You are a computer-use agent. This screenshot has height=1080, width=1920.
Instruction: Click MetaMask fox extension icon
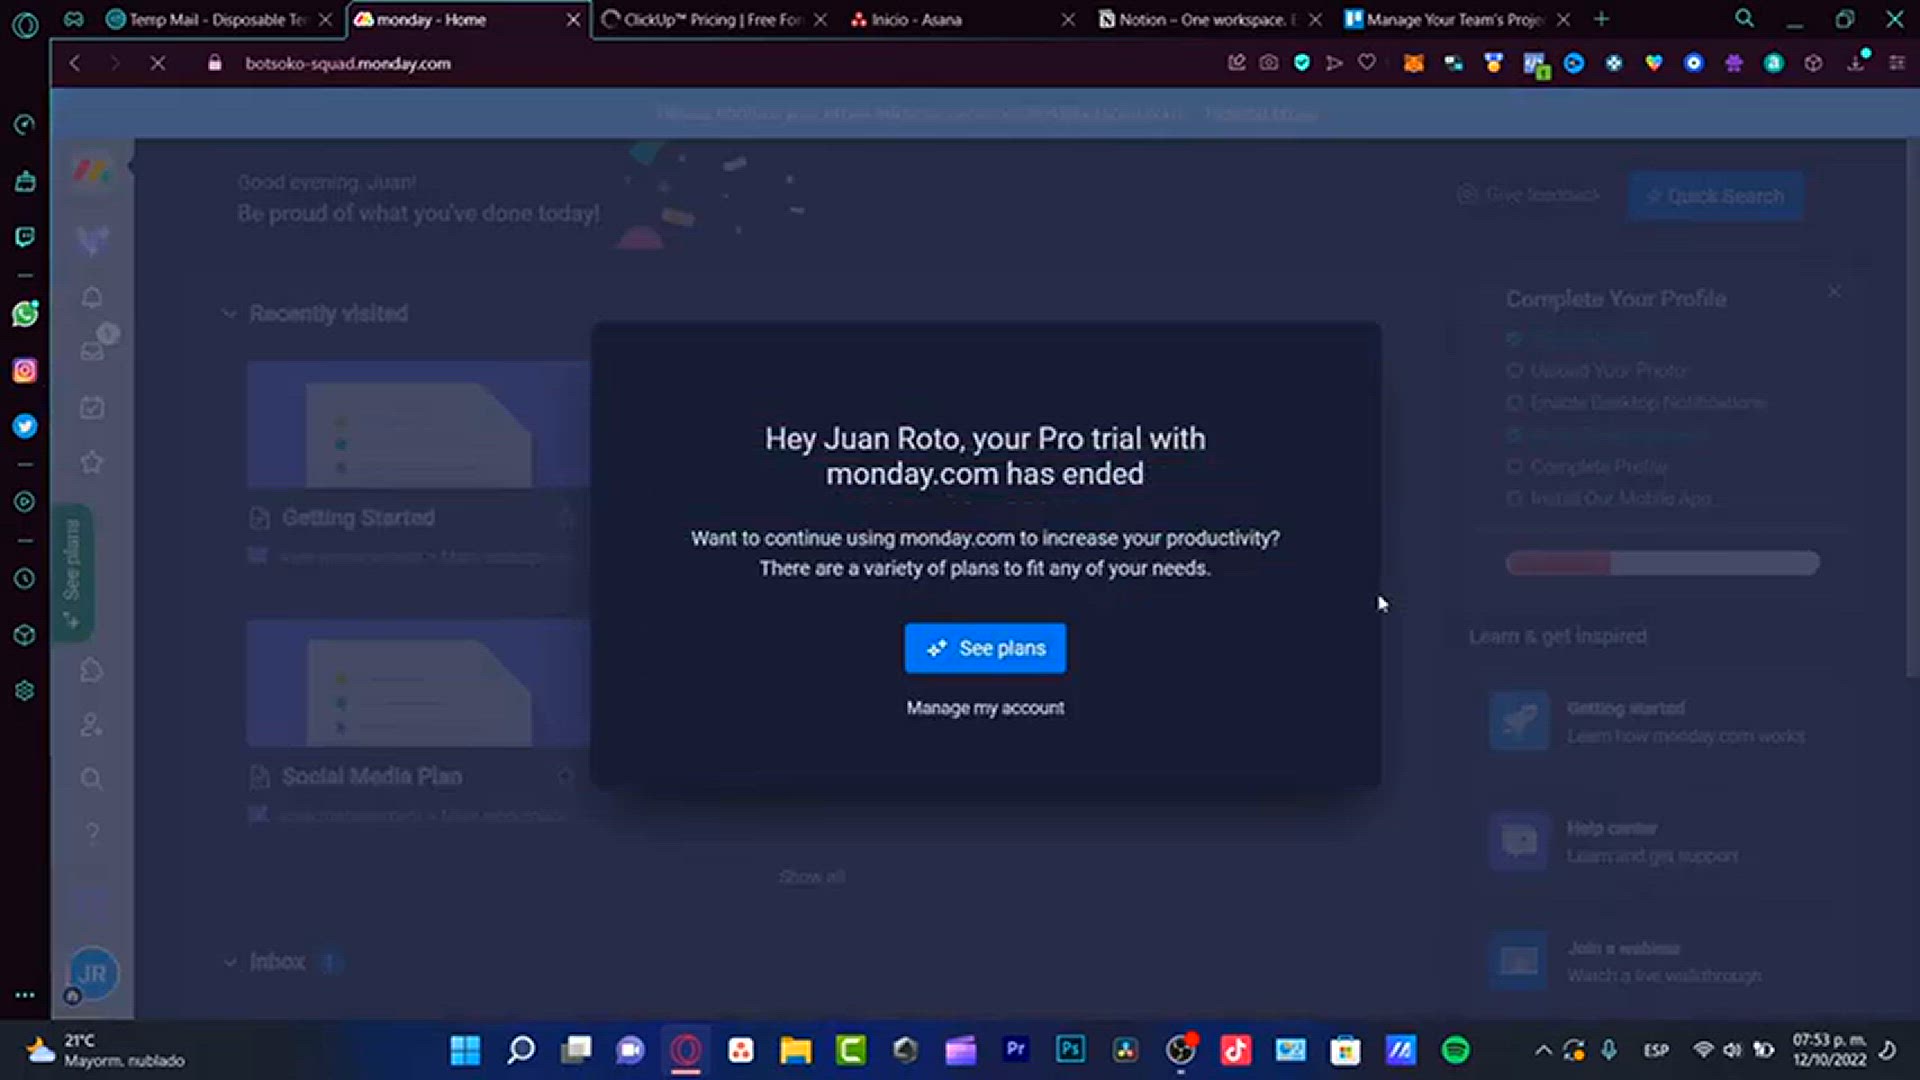[x=1413, y=63]
